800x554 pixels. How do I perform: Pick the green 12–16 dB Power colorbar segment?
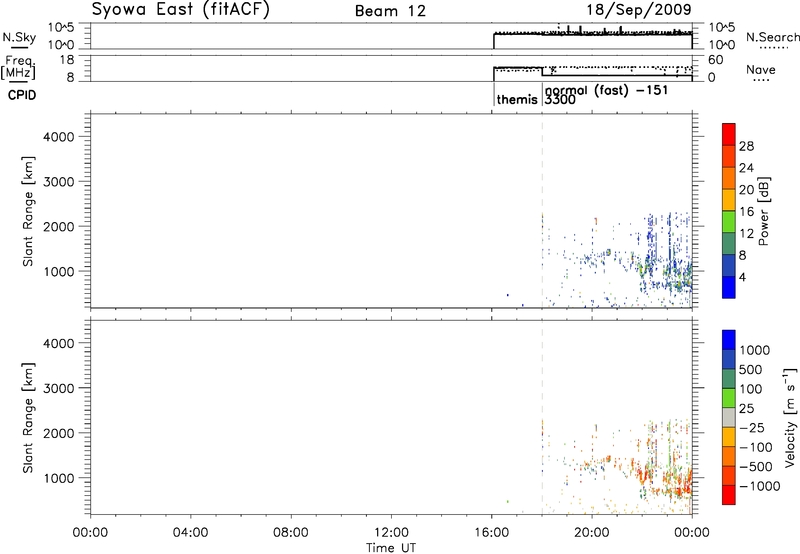[x=729, y=222]
